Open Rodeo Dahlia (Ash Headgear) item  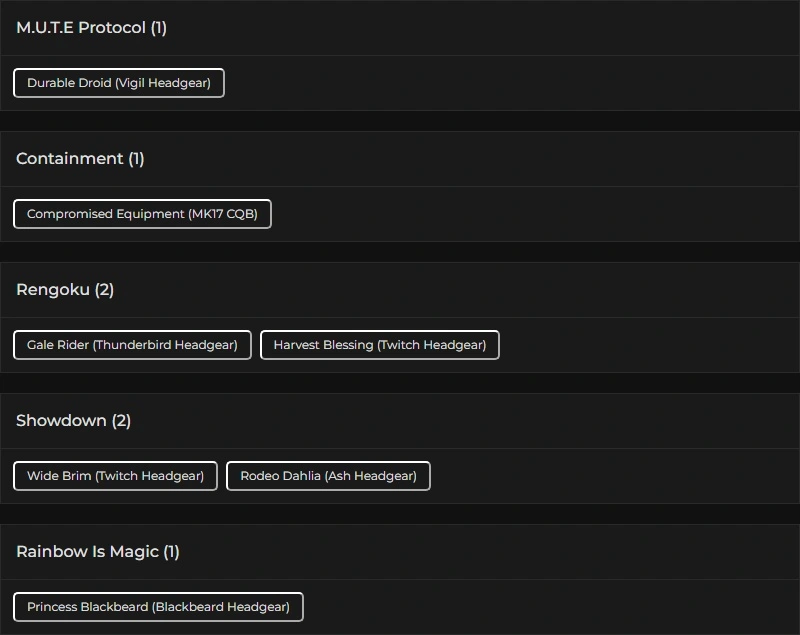pos(328,476)
